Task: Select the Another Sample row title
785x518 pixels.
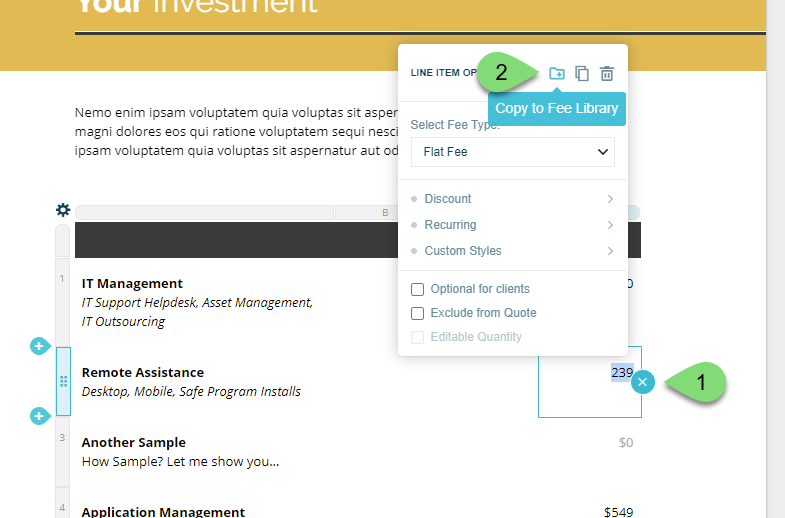Action: click(134, 443)
